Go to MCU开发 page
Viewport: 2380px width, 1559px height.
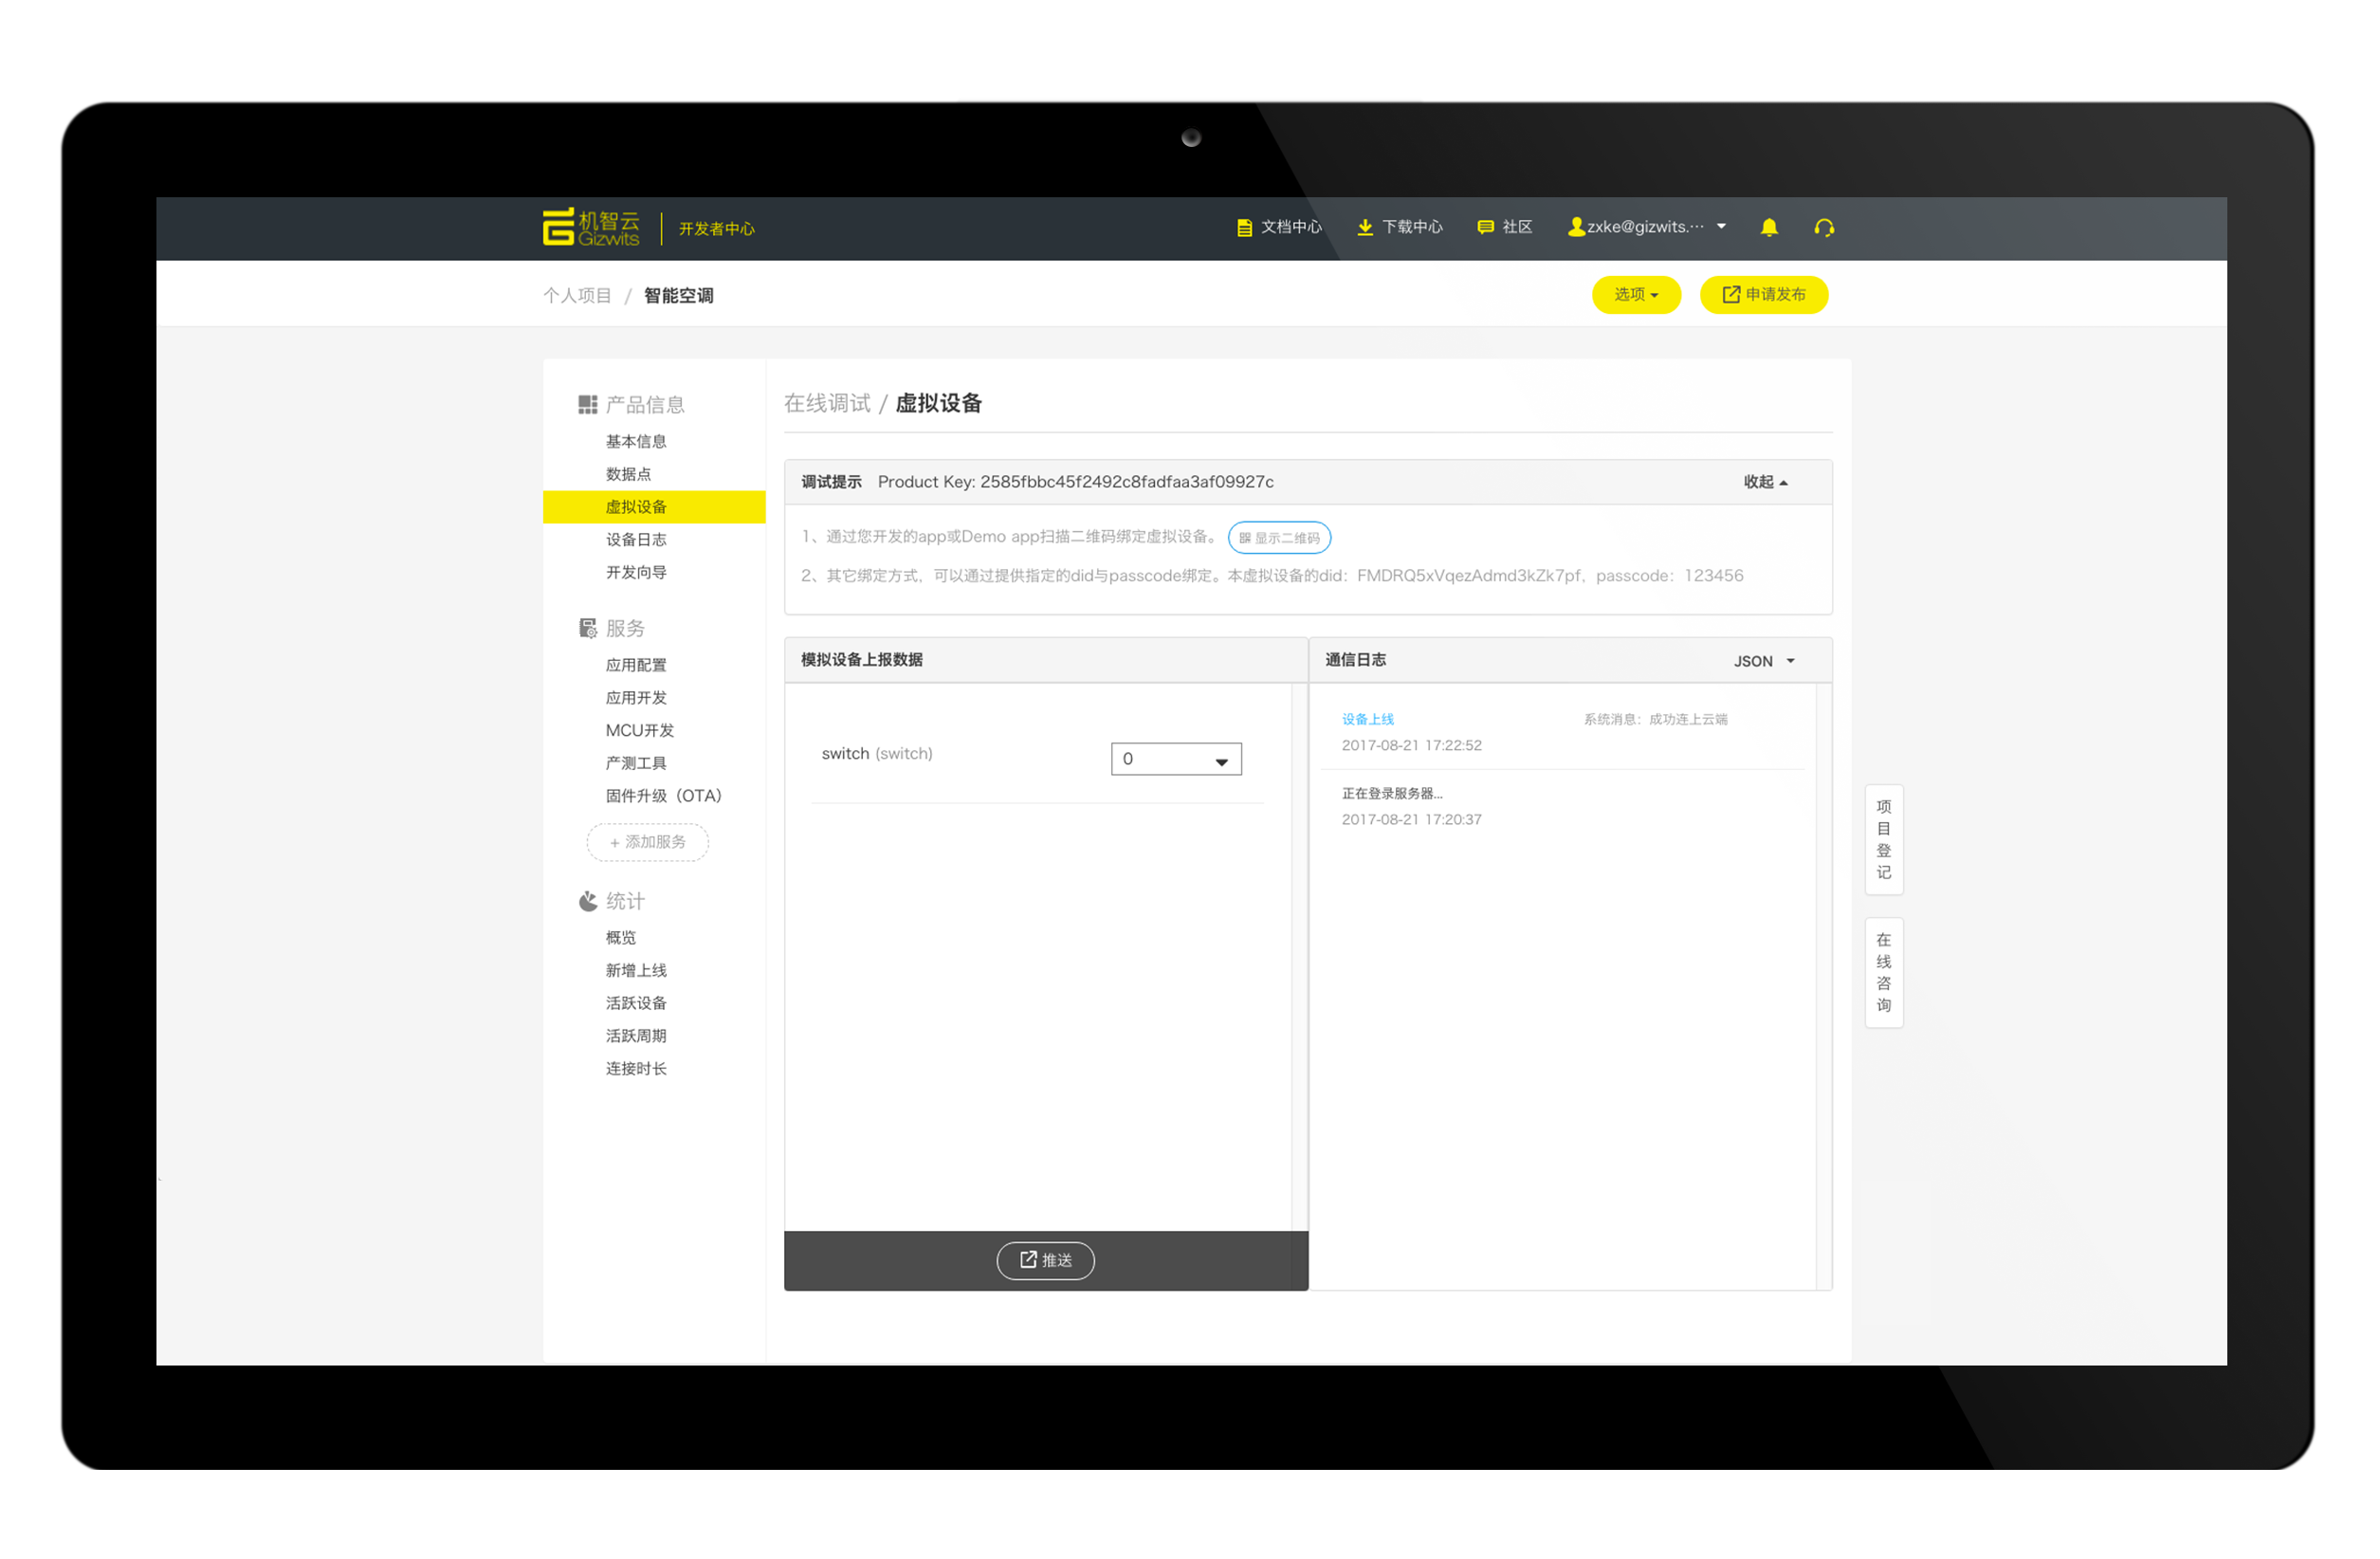pos(640,730)
